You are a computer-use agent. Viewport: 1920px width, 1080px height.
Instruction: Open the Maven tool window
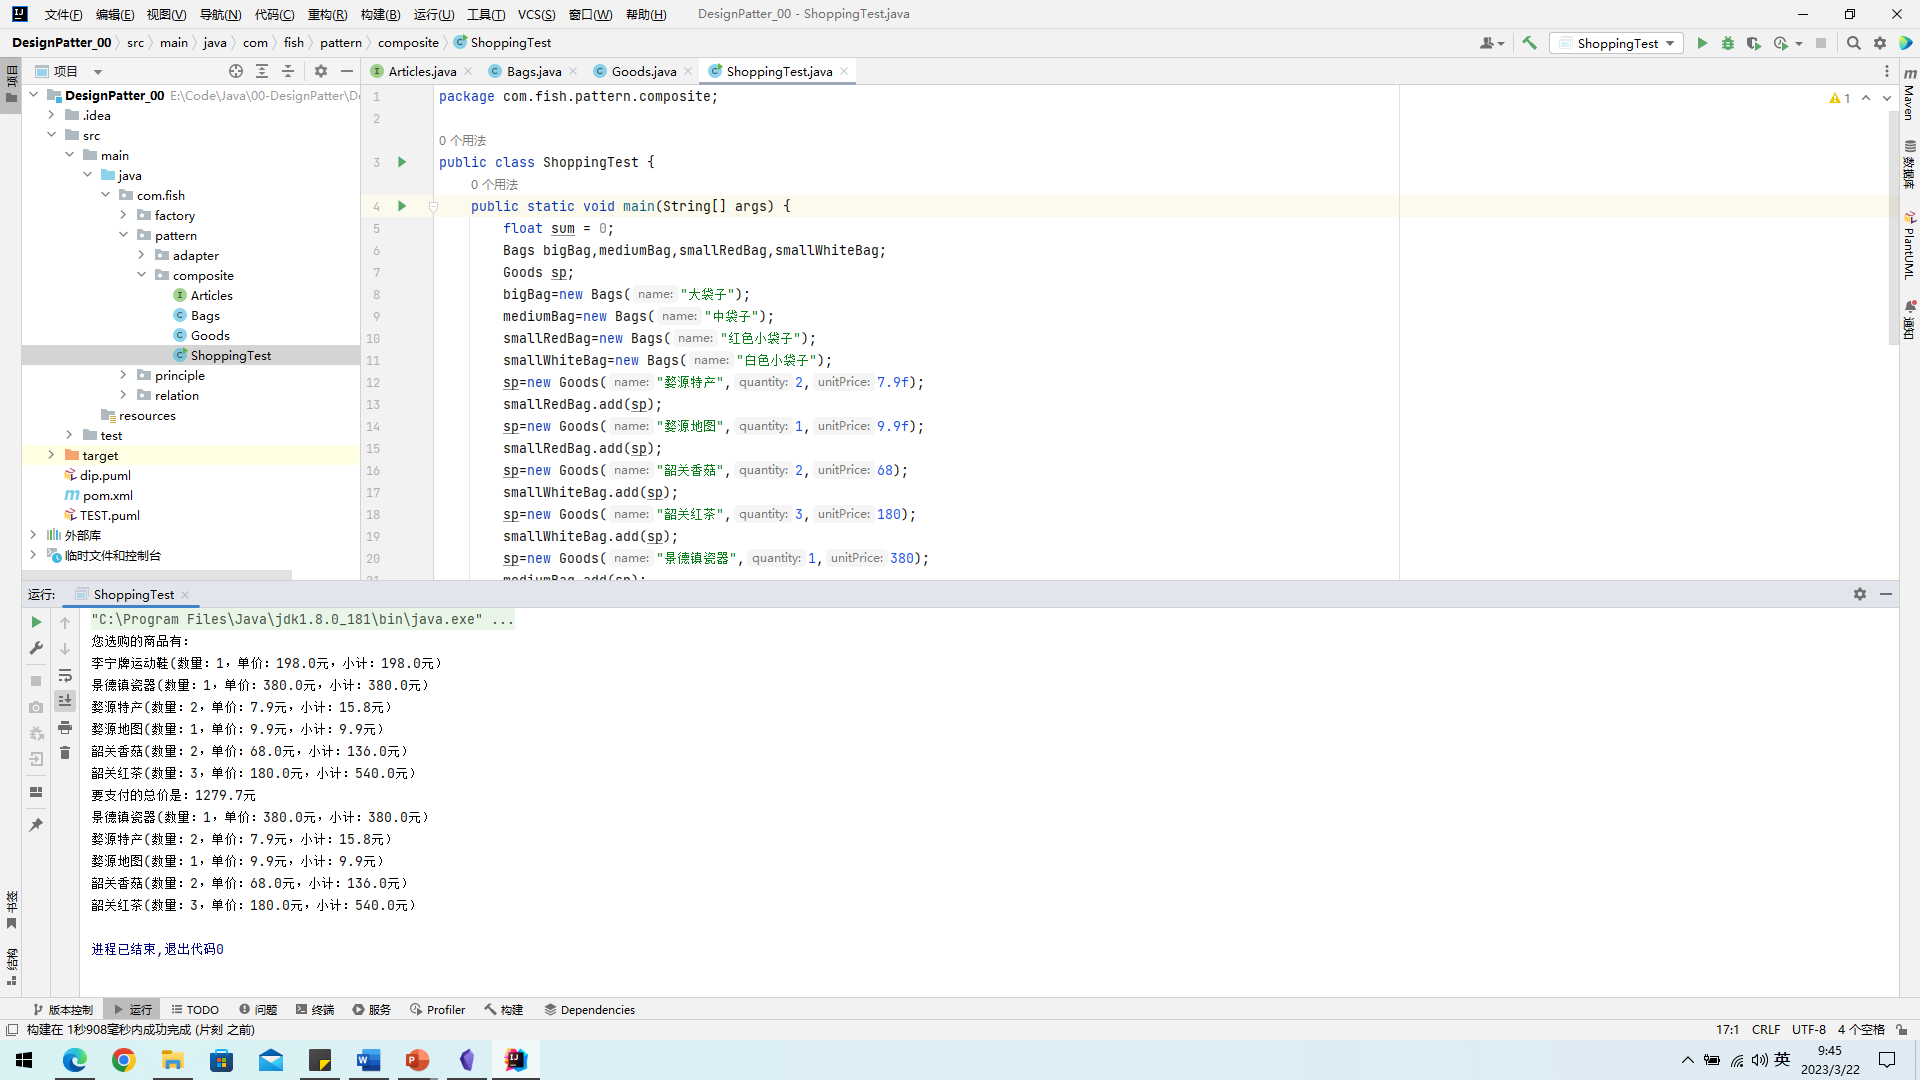(x=1909, y=93)
